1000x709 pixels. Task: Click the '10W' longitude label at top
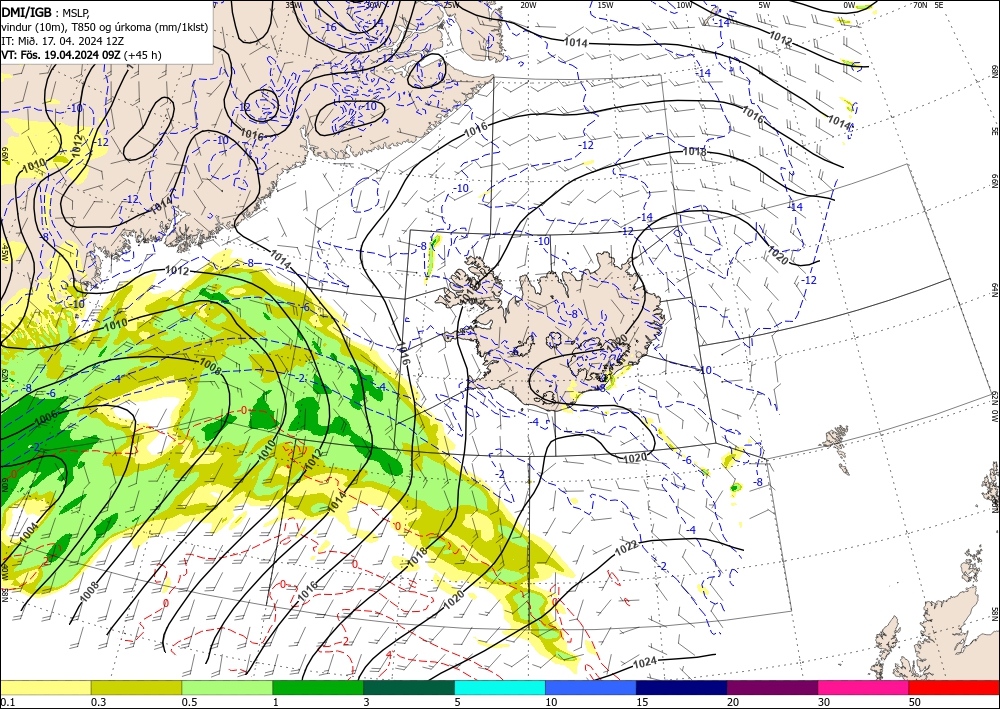click(x=684, y=5)
